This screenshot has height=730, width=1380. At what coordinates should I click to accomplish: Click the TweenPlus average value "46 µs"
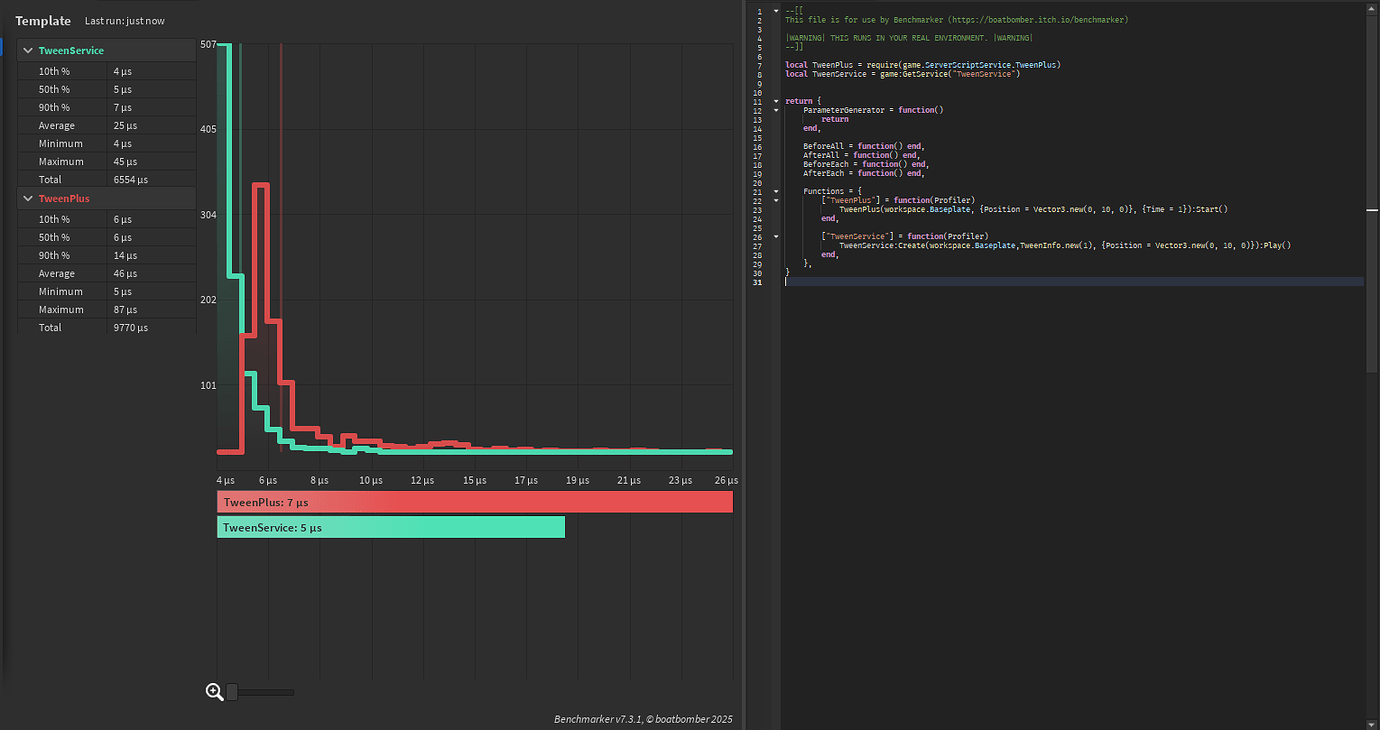[125, 274]
